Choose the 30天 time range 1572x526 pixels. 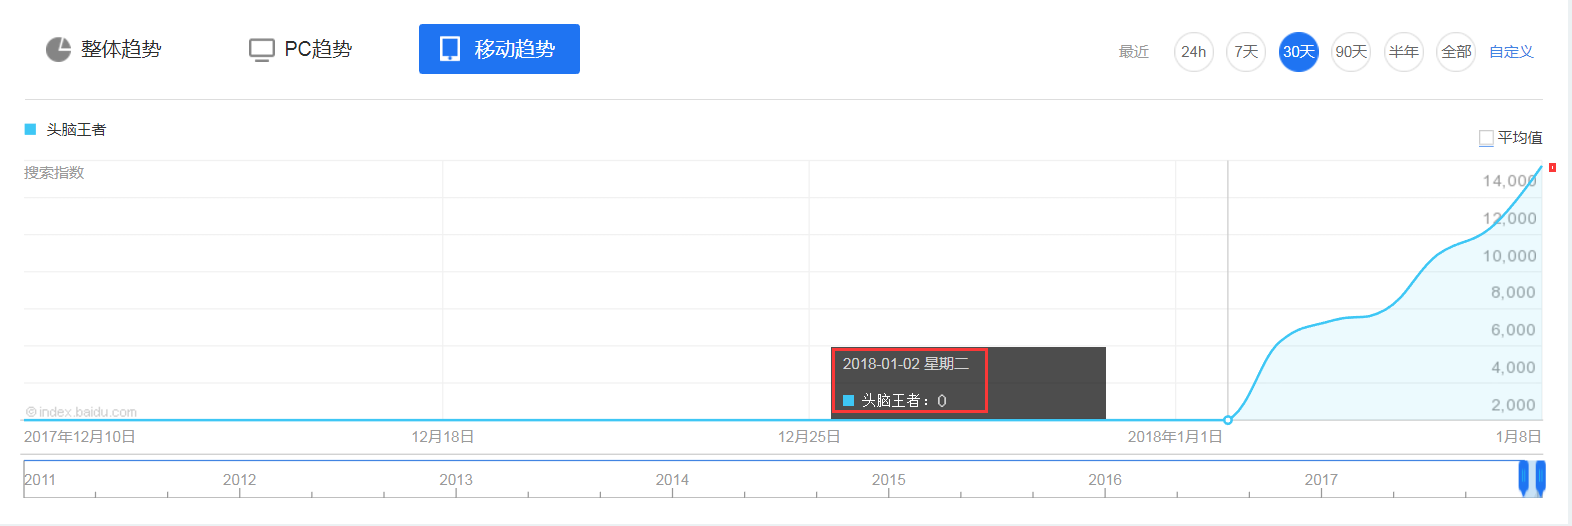pos(1299,52)
